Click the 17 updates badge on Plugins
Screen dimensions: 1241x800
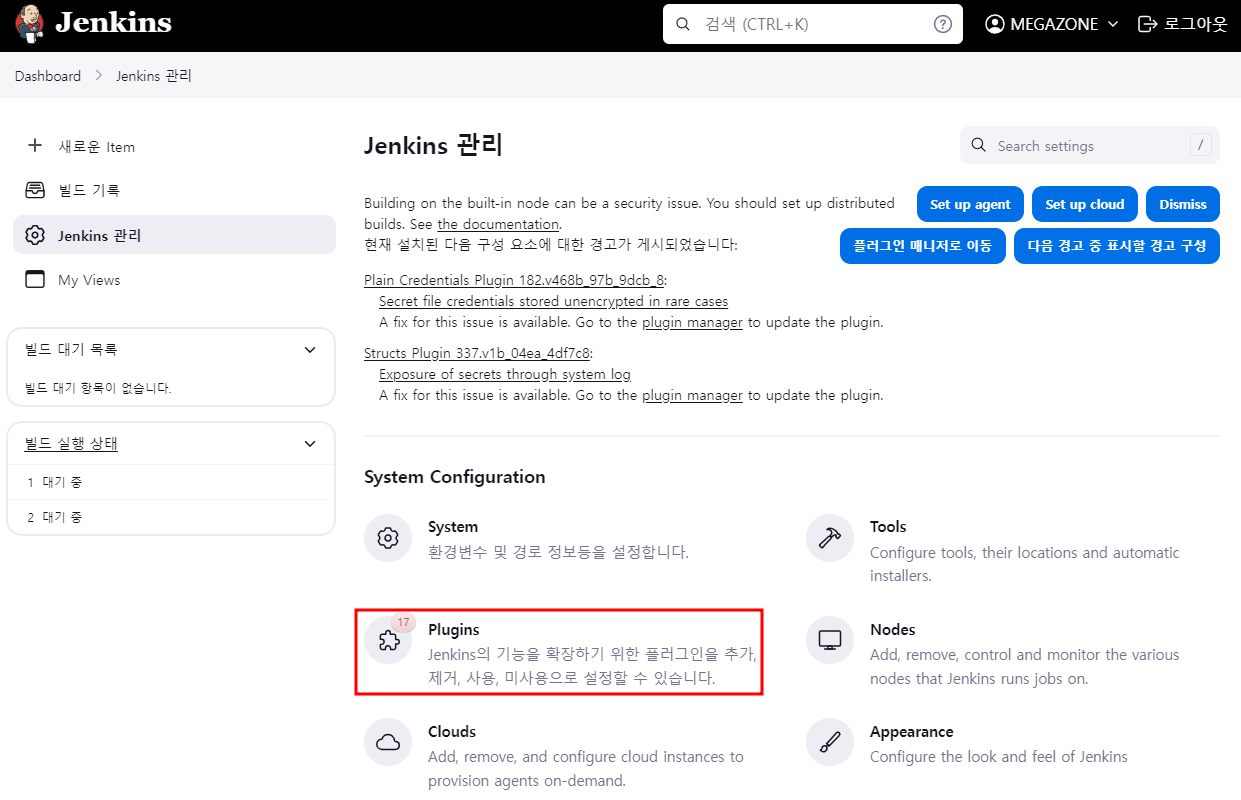tap(403, 622)
